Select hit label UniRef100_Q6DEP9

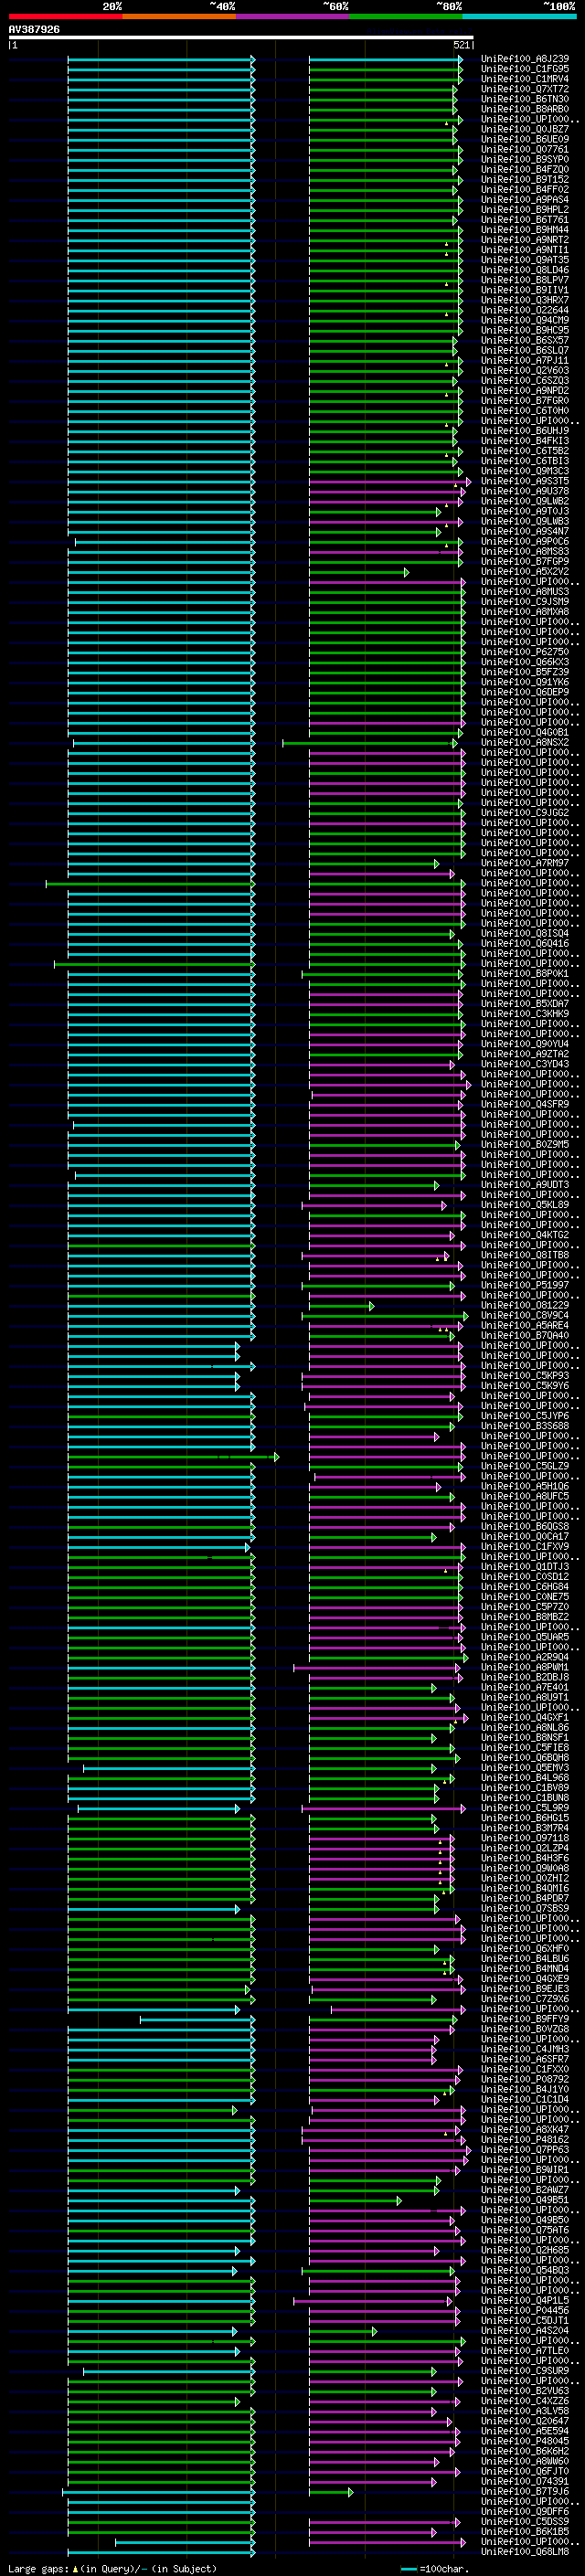point(525,692)
